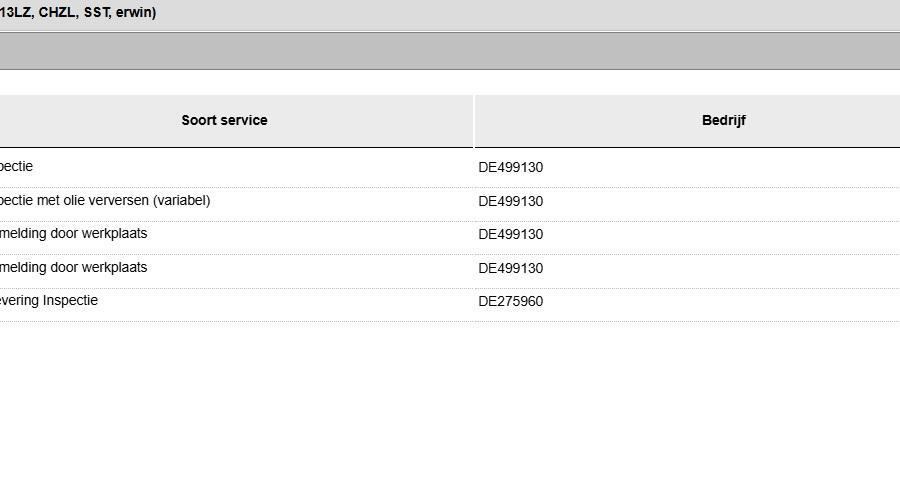Screen dimensions: 900x477
Task: Select the "evering Inspectie" service row
Action: (x=48, y=301)
